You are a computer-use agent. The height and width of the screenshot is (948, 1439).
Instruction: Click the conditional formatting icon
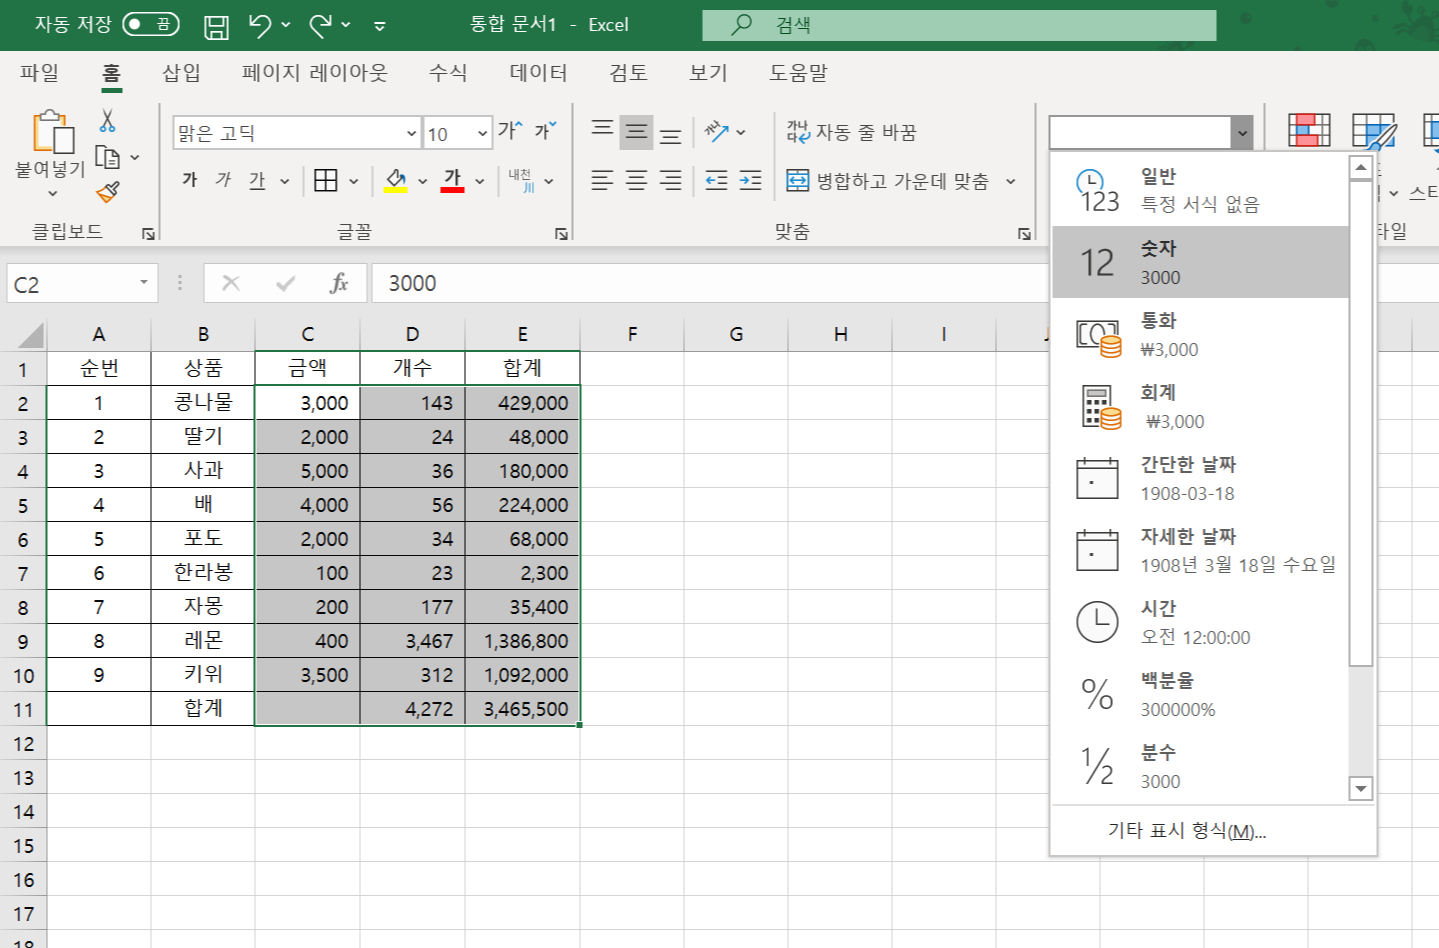1309,130
